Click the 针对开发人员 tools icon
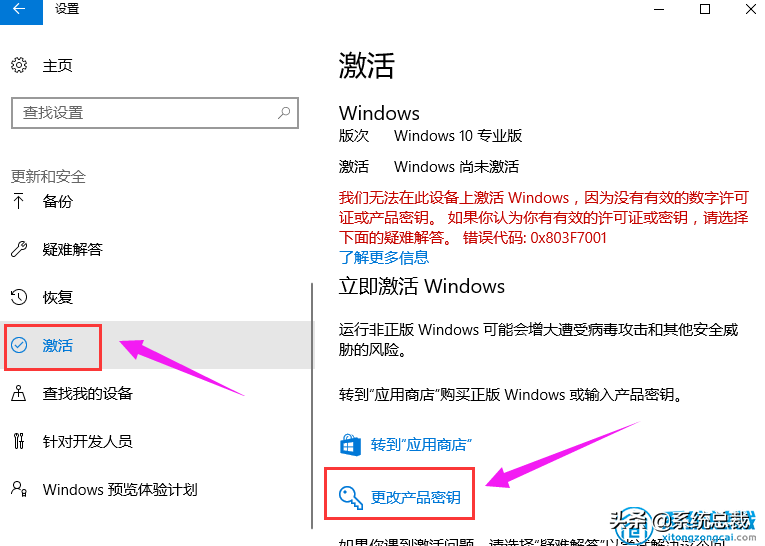 19,441
